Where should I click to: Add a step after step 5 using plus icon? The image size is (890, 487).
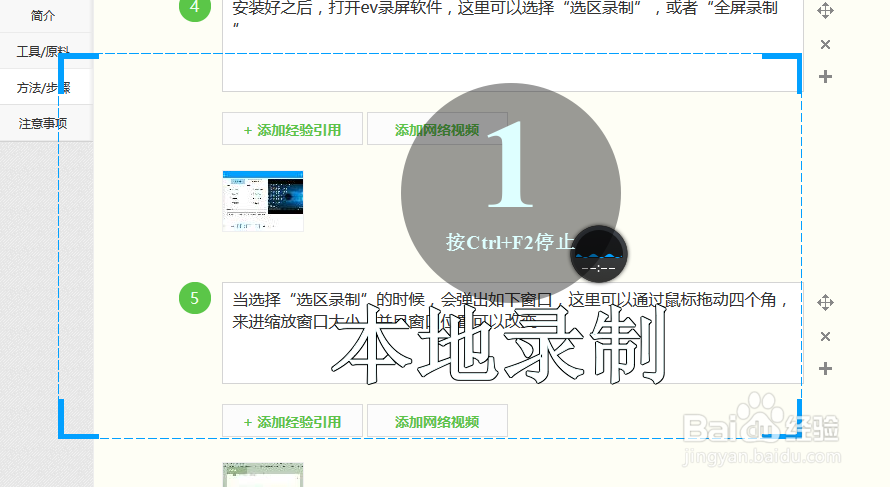click(825, 369)
